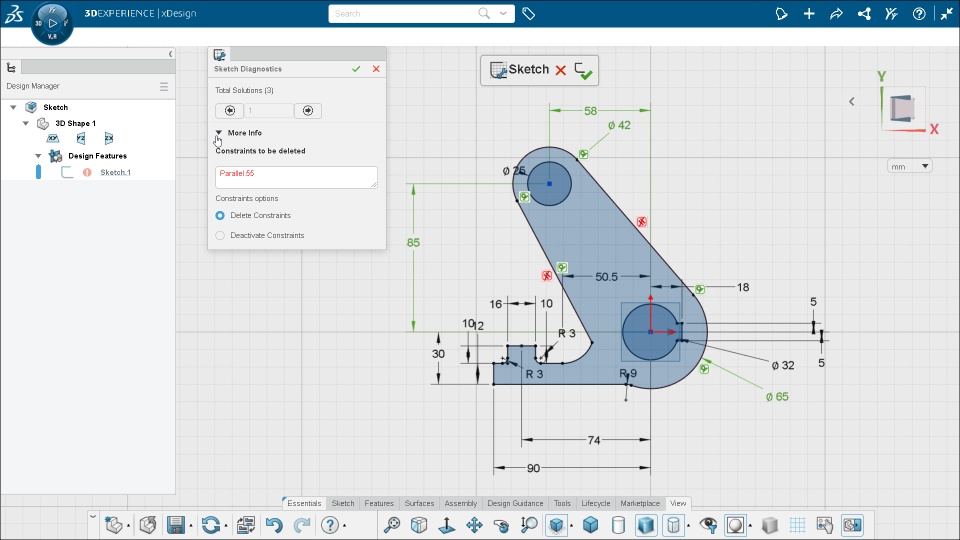Click the normal view plane icon
The height and width of the screenshot is (540, 960).
446,525
